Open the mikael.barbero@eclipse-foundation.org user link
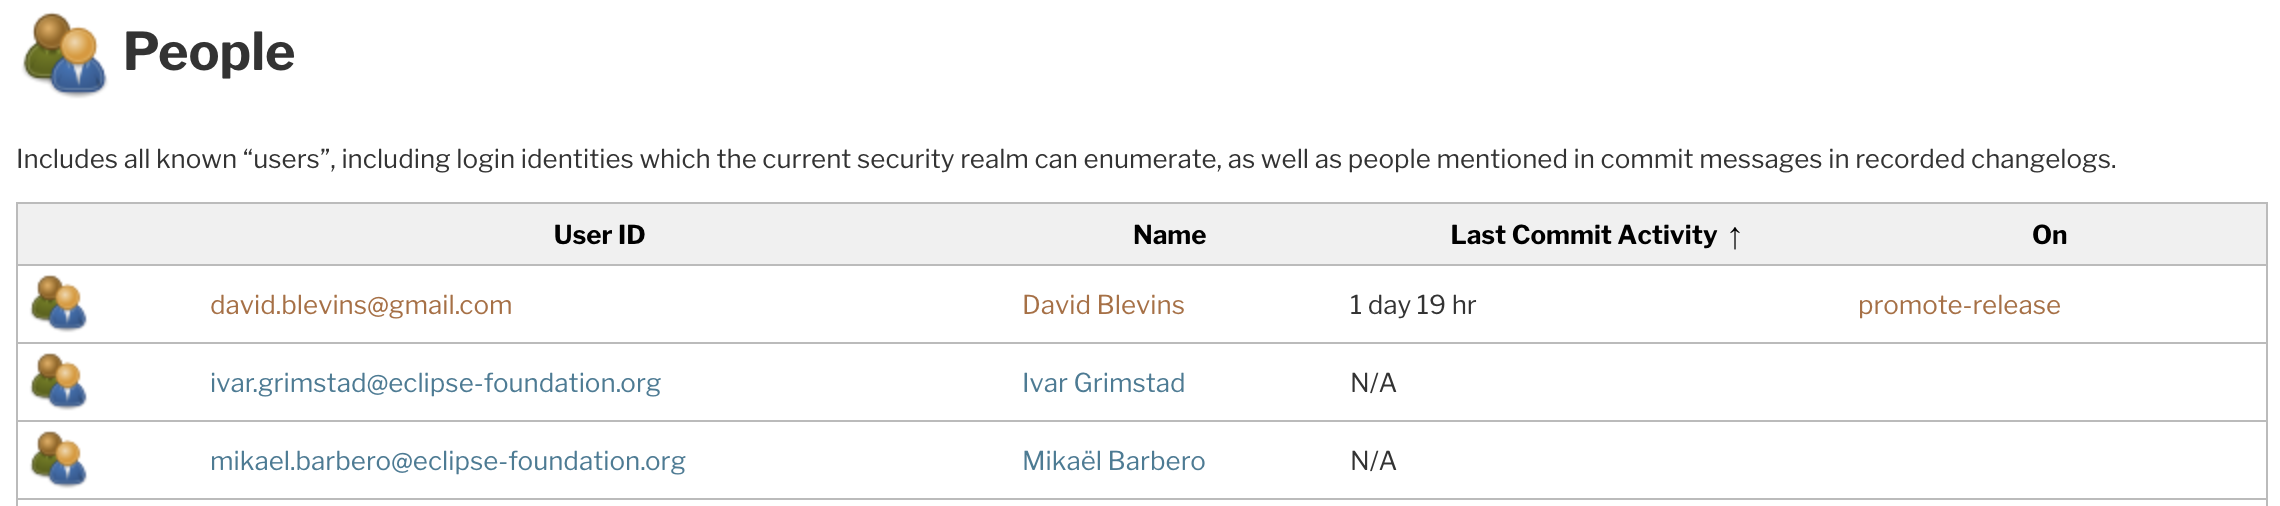This screenshot has height=506, width=2280. click(447, 461)
